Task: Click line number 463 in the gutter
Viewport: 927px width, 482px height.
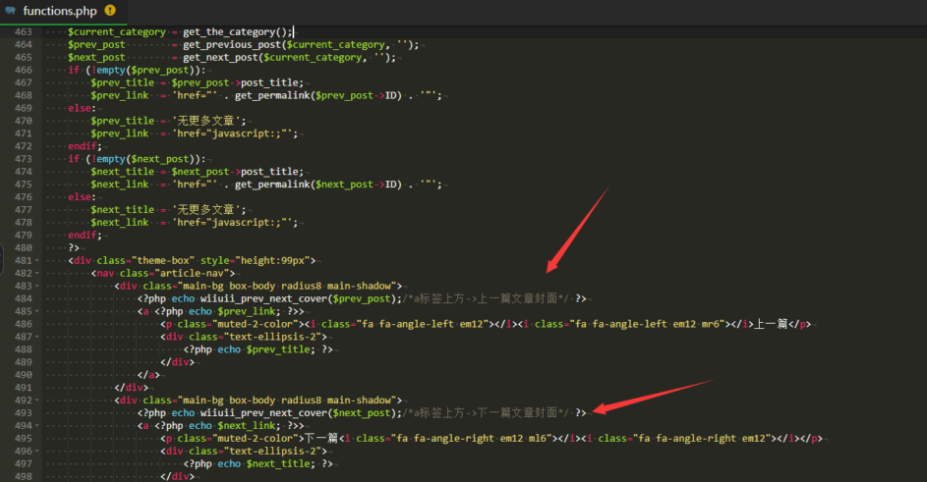Action: click(x=22, y=32)
